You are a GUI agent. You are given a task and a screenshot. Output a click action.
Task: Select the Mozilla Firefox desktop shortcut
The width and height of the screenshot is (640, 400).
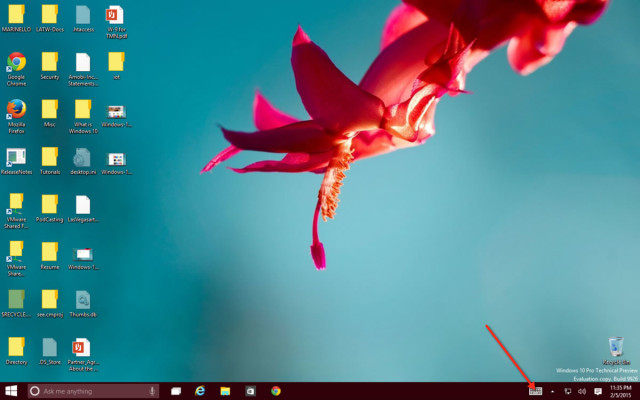[x=16, y=116]
